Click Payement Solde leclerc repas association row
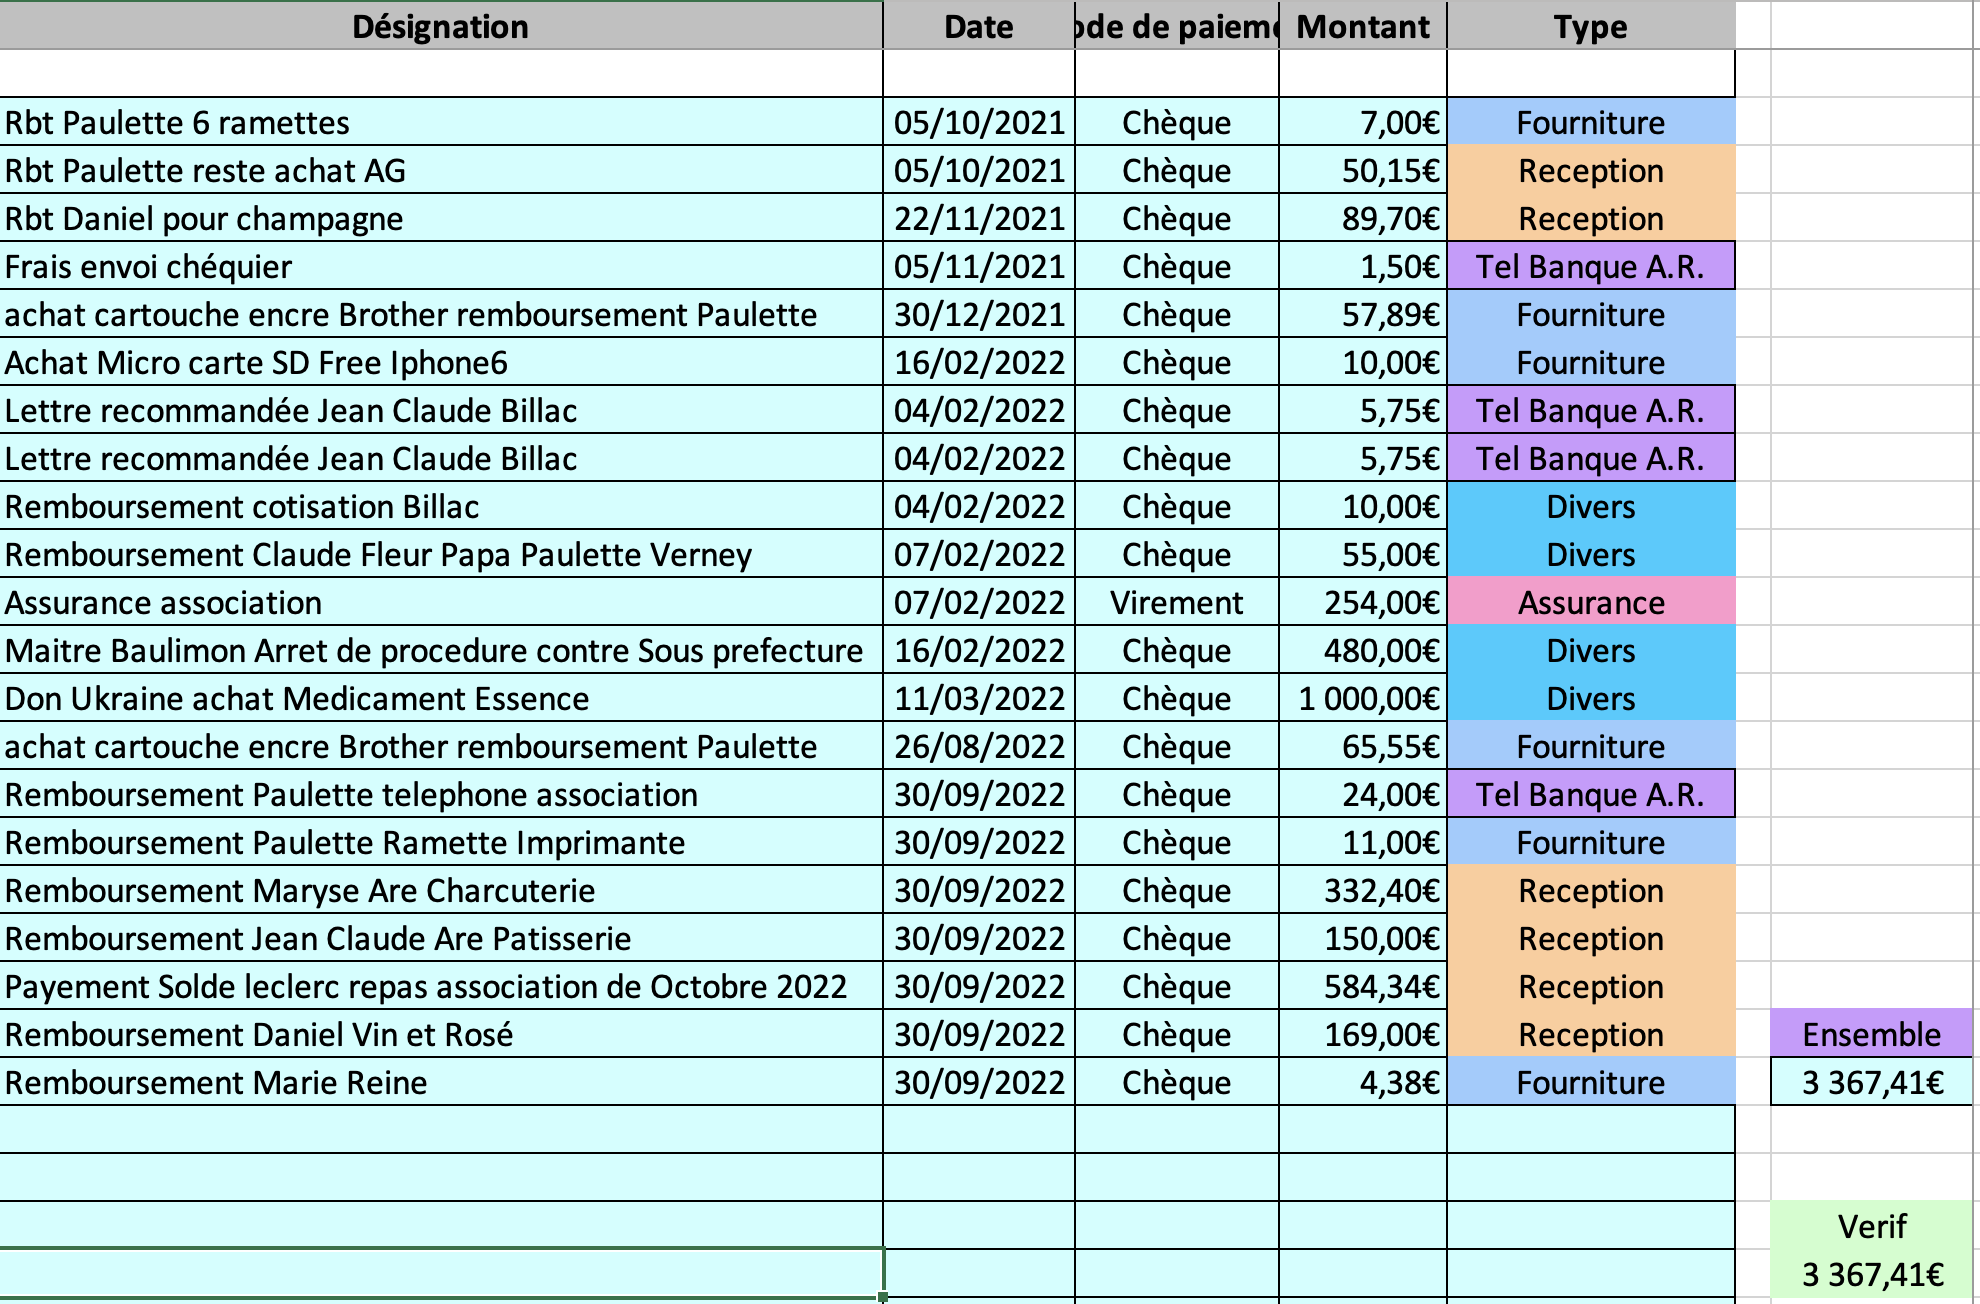This screenshot has height=1304, width=1980. click(440, 986)
